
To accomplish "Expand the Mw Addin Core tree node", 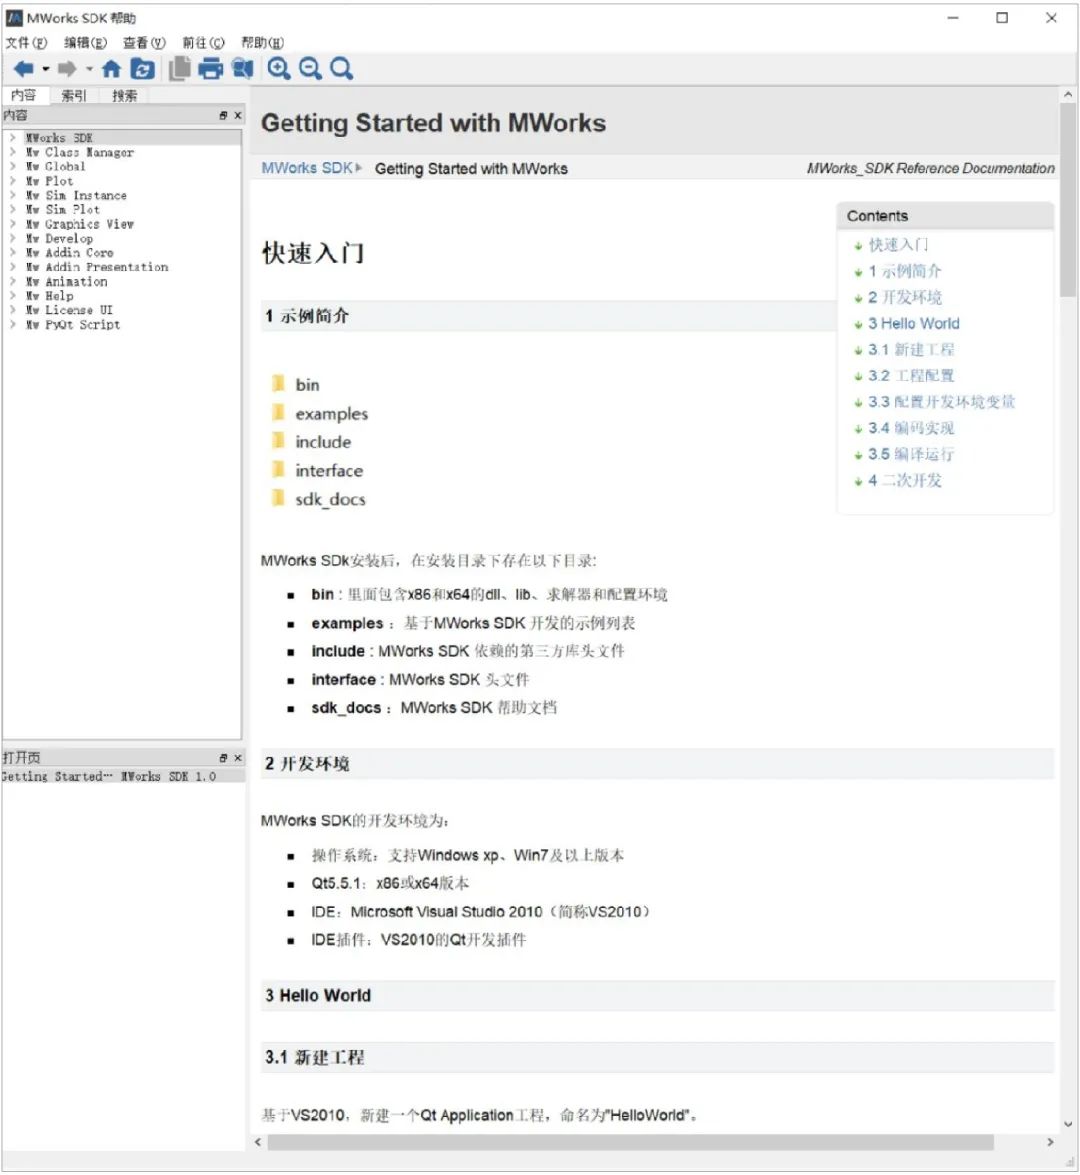I will click(x=13, y=253).
